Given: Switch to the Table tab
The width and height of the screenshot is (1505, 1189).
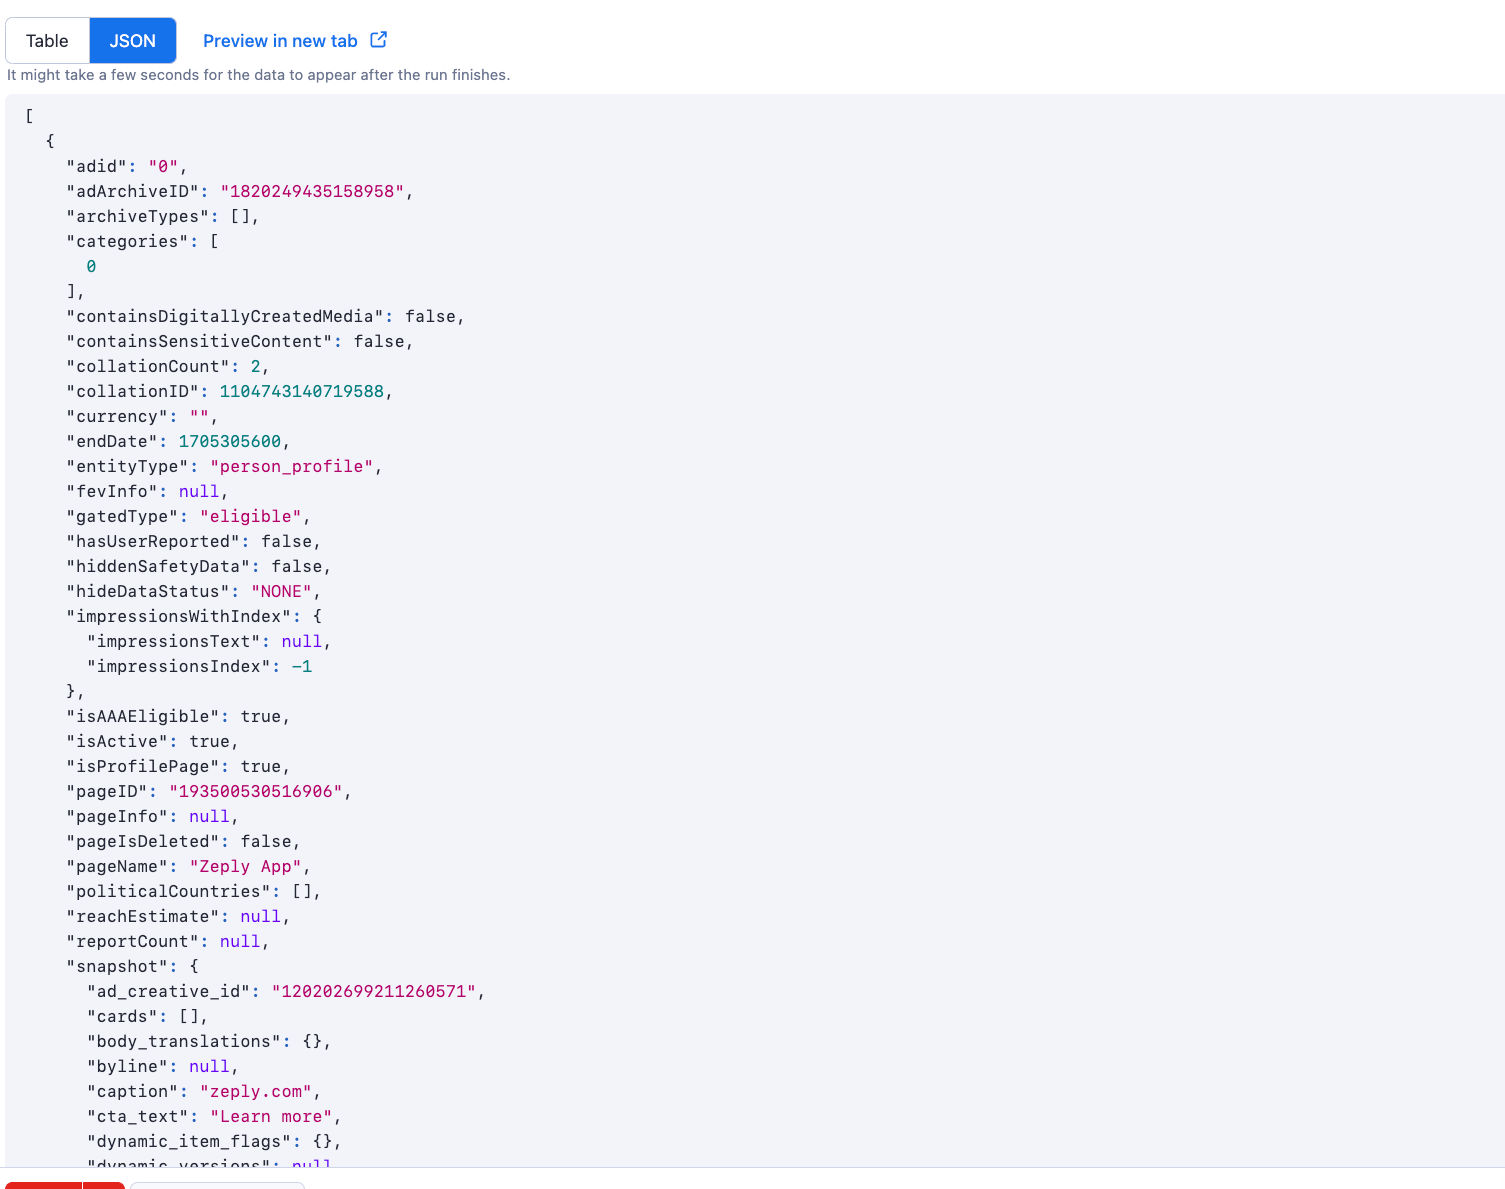Looking at the screenshot, I should (47, 40).
